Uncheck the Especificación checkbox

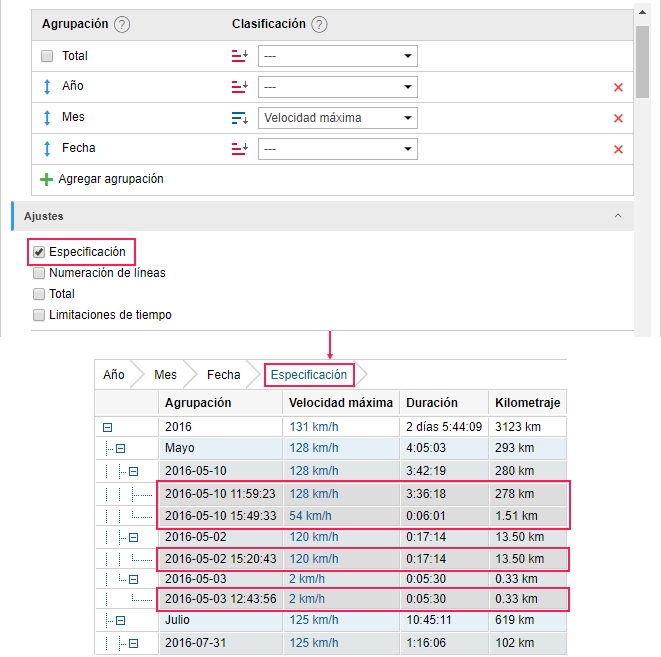click(39, 252)
